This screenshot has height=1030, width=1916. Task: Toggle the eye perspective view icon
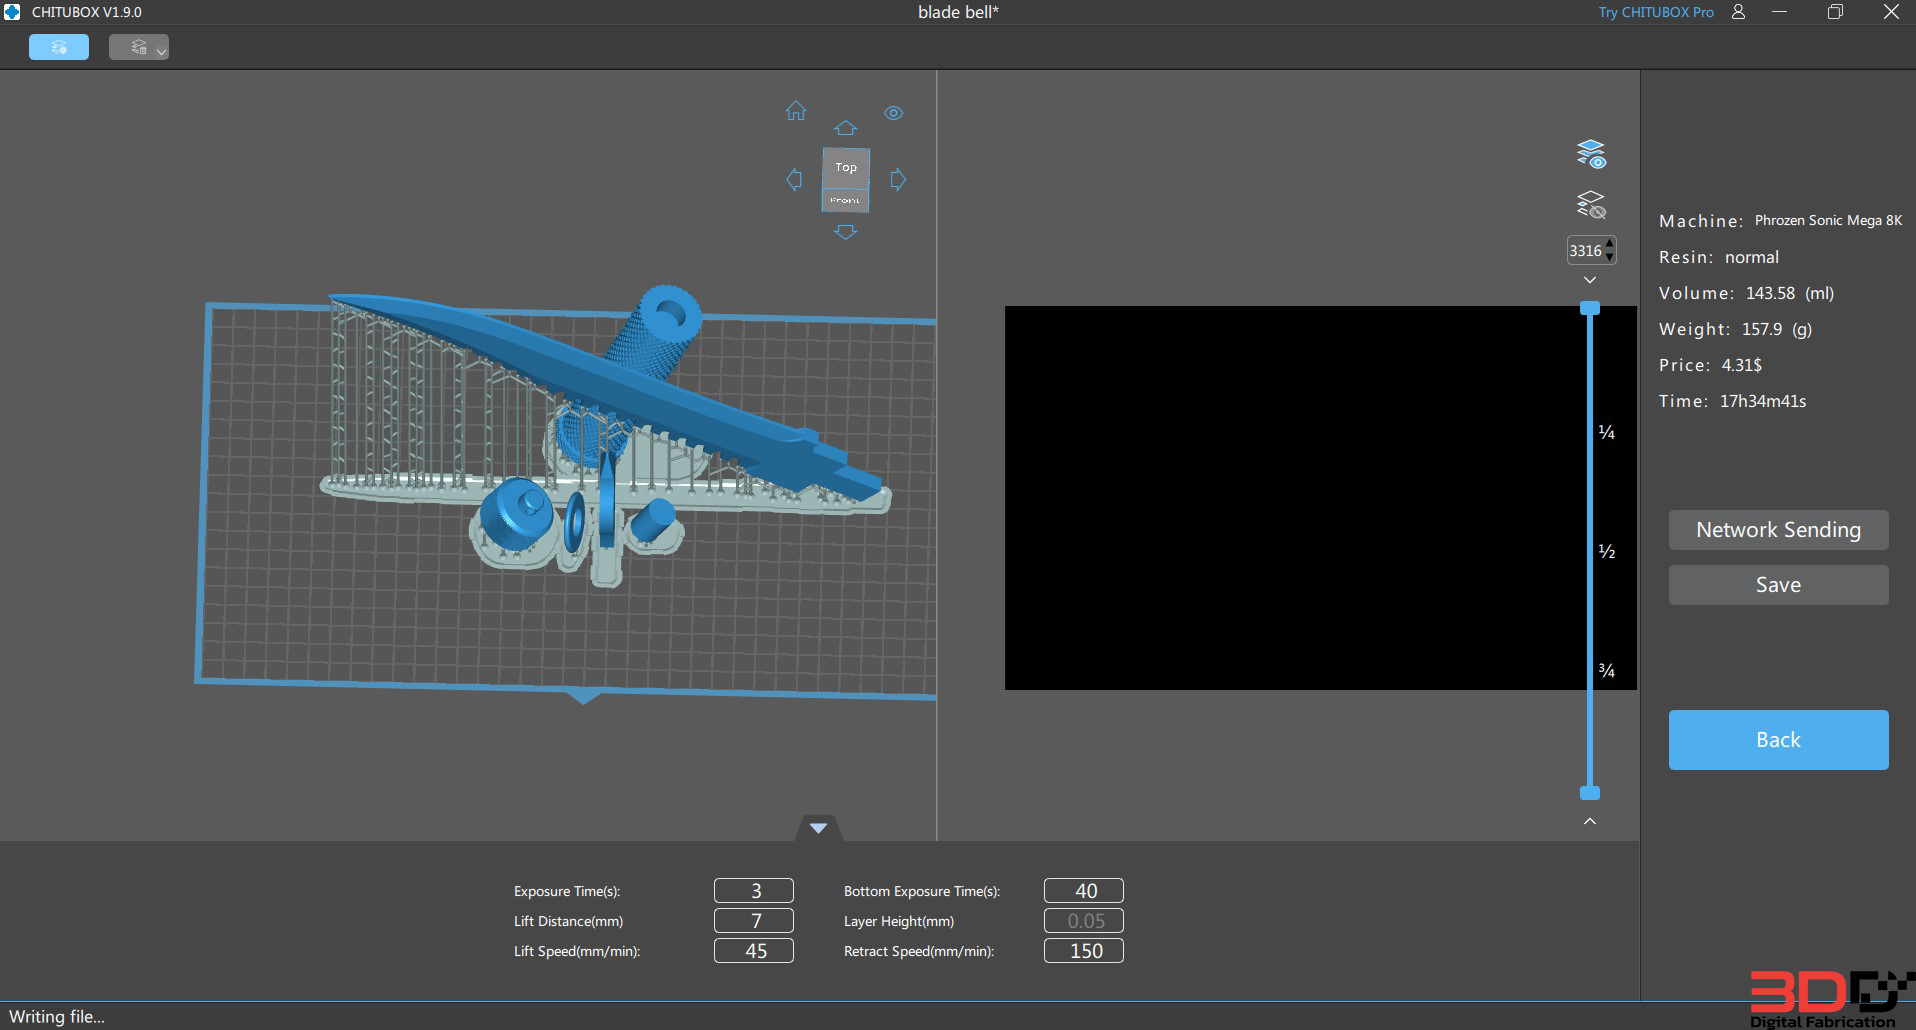893,113
